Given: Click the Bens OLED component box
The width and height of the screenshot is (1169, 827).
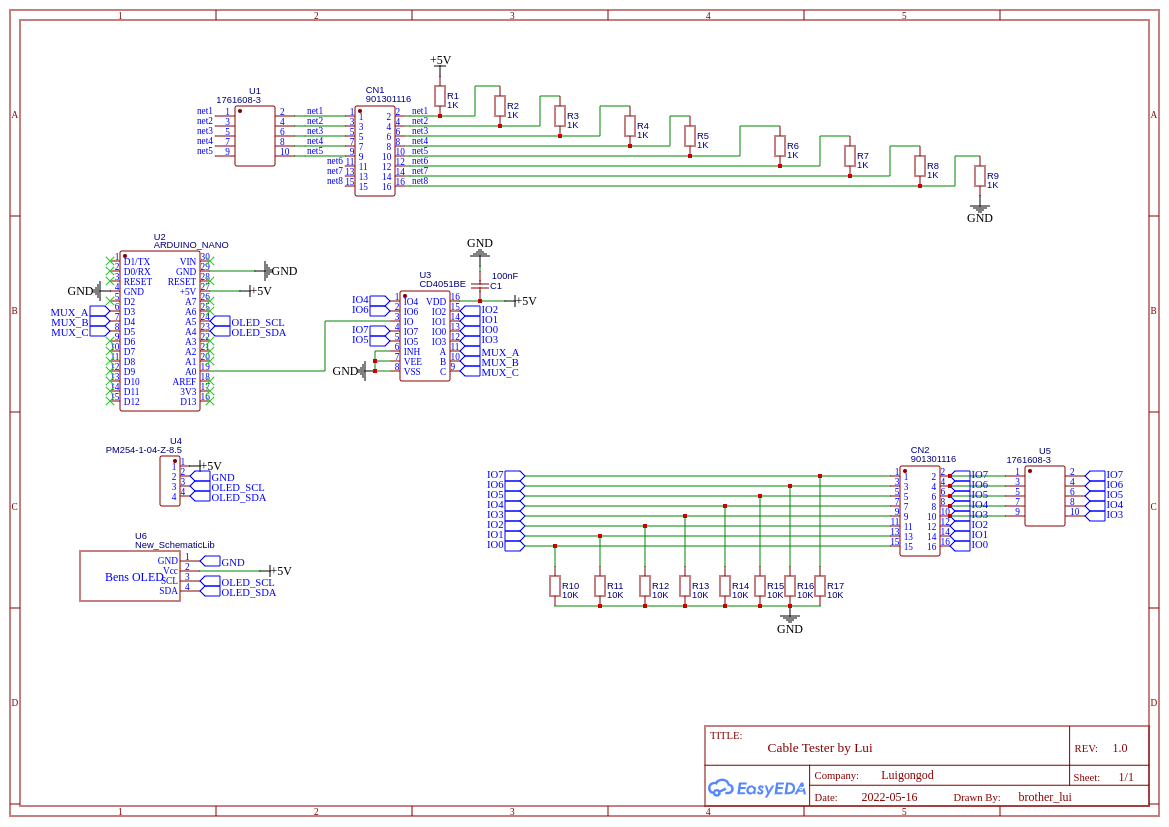Looking at the screenshot, I should [x=130, y=576].
